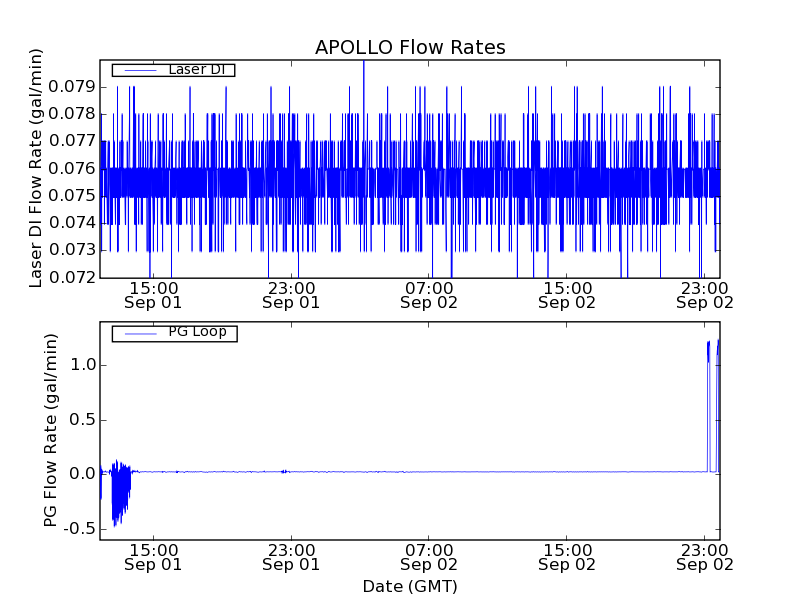This screenshot has width=800, height=600.
Task: Click the APOLLO Flow Rates chart title
Action: 410,47
